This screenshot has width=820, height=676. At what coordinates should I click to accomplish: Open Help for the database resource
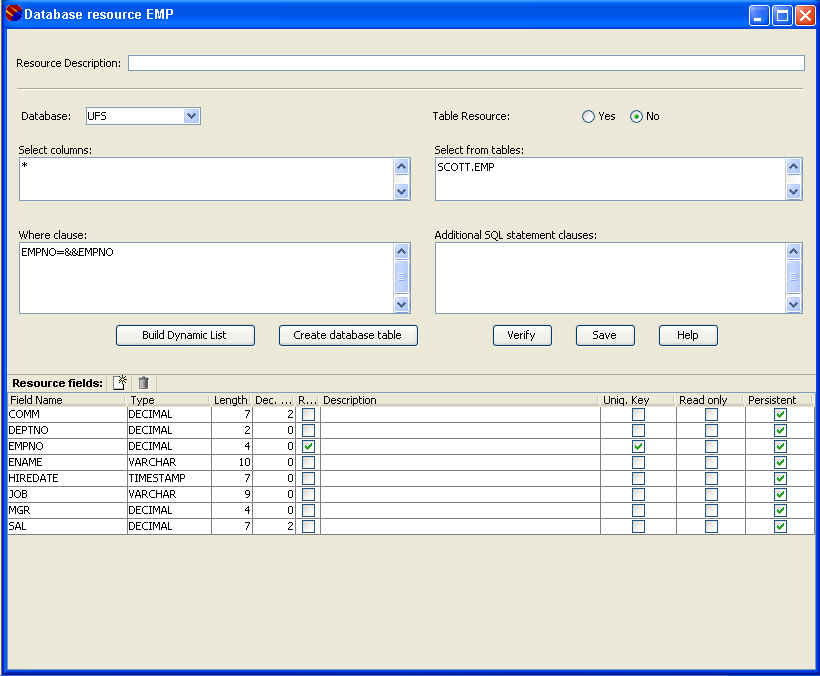pos(687,335)
